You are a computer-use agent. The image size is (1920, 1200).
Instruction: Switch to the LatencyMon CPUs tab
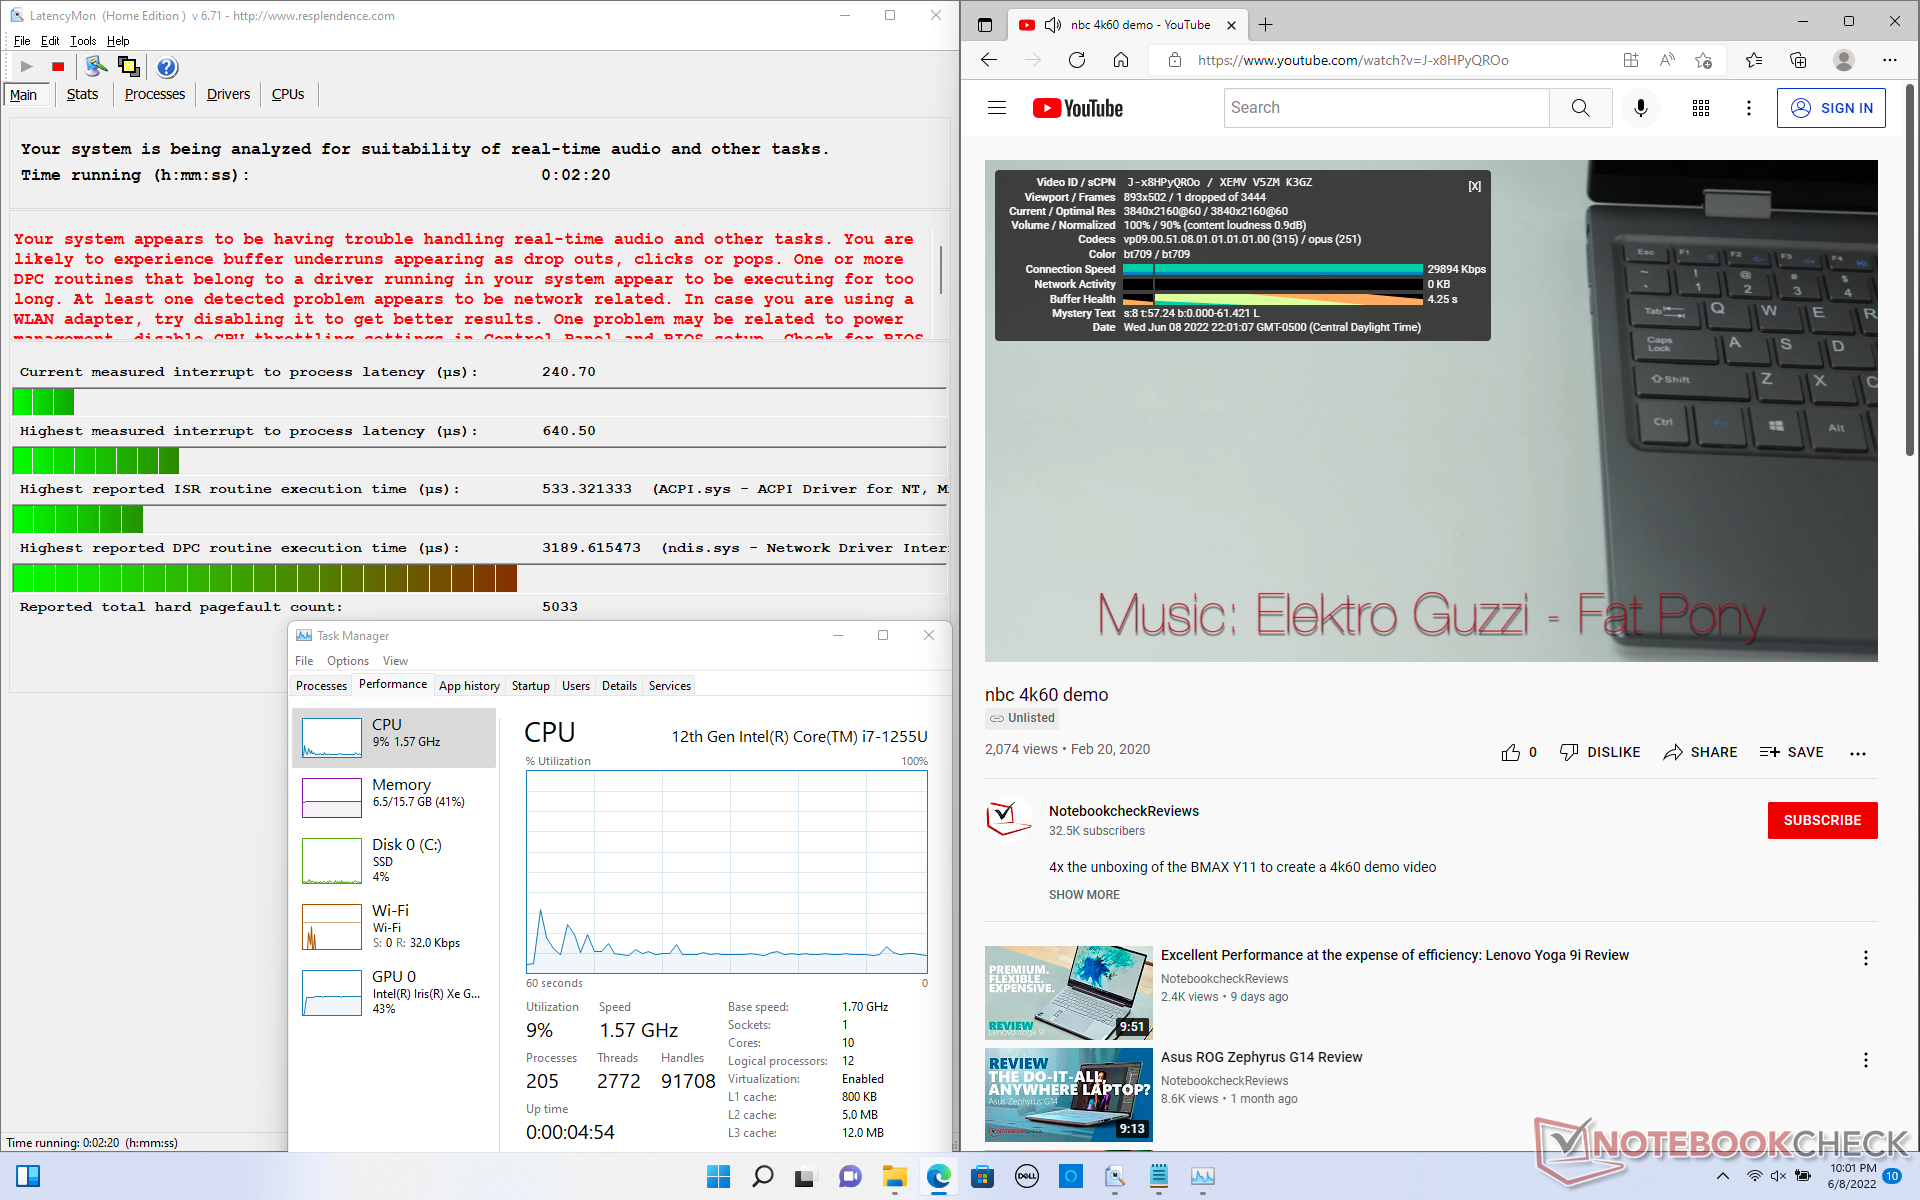(288, 94)
